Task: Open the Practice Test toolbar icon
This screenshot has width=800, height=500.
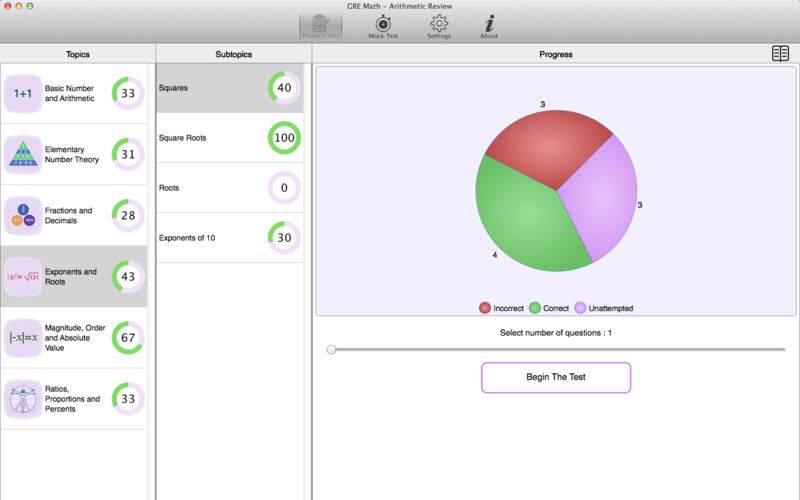Action: pos(320,26)
